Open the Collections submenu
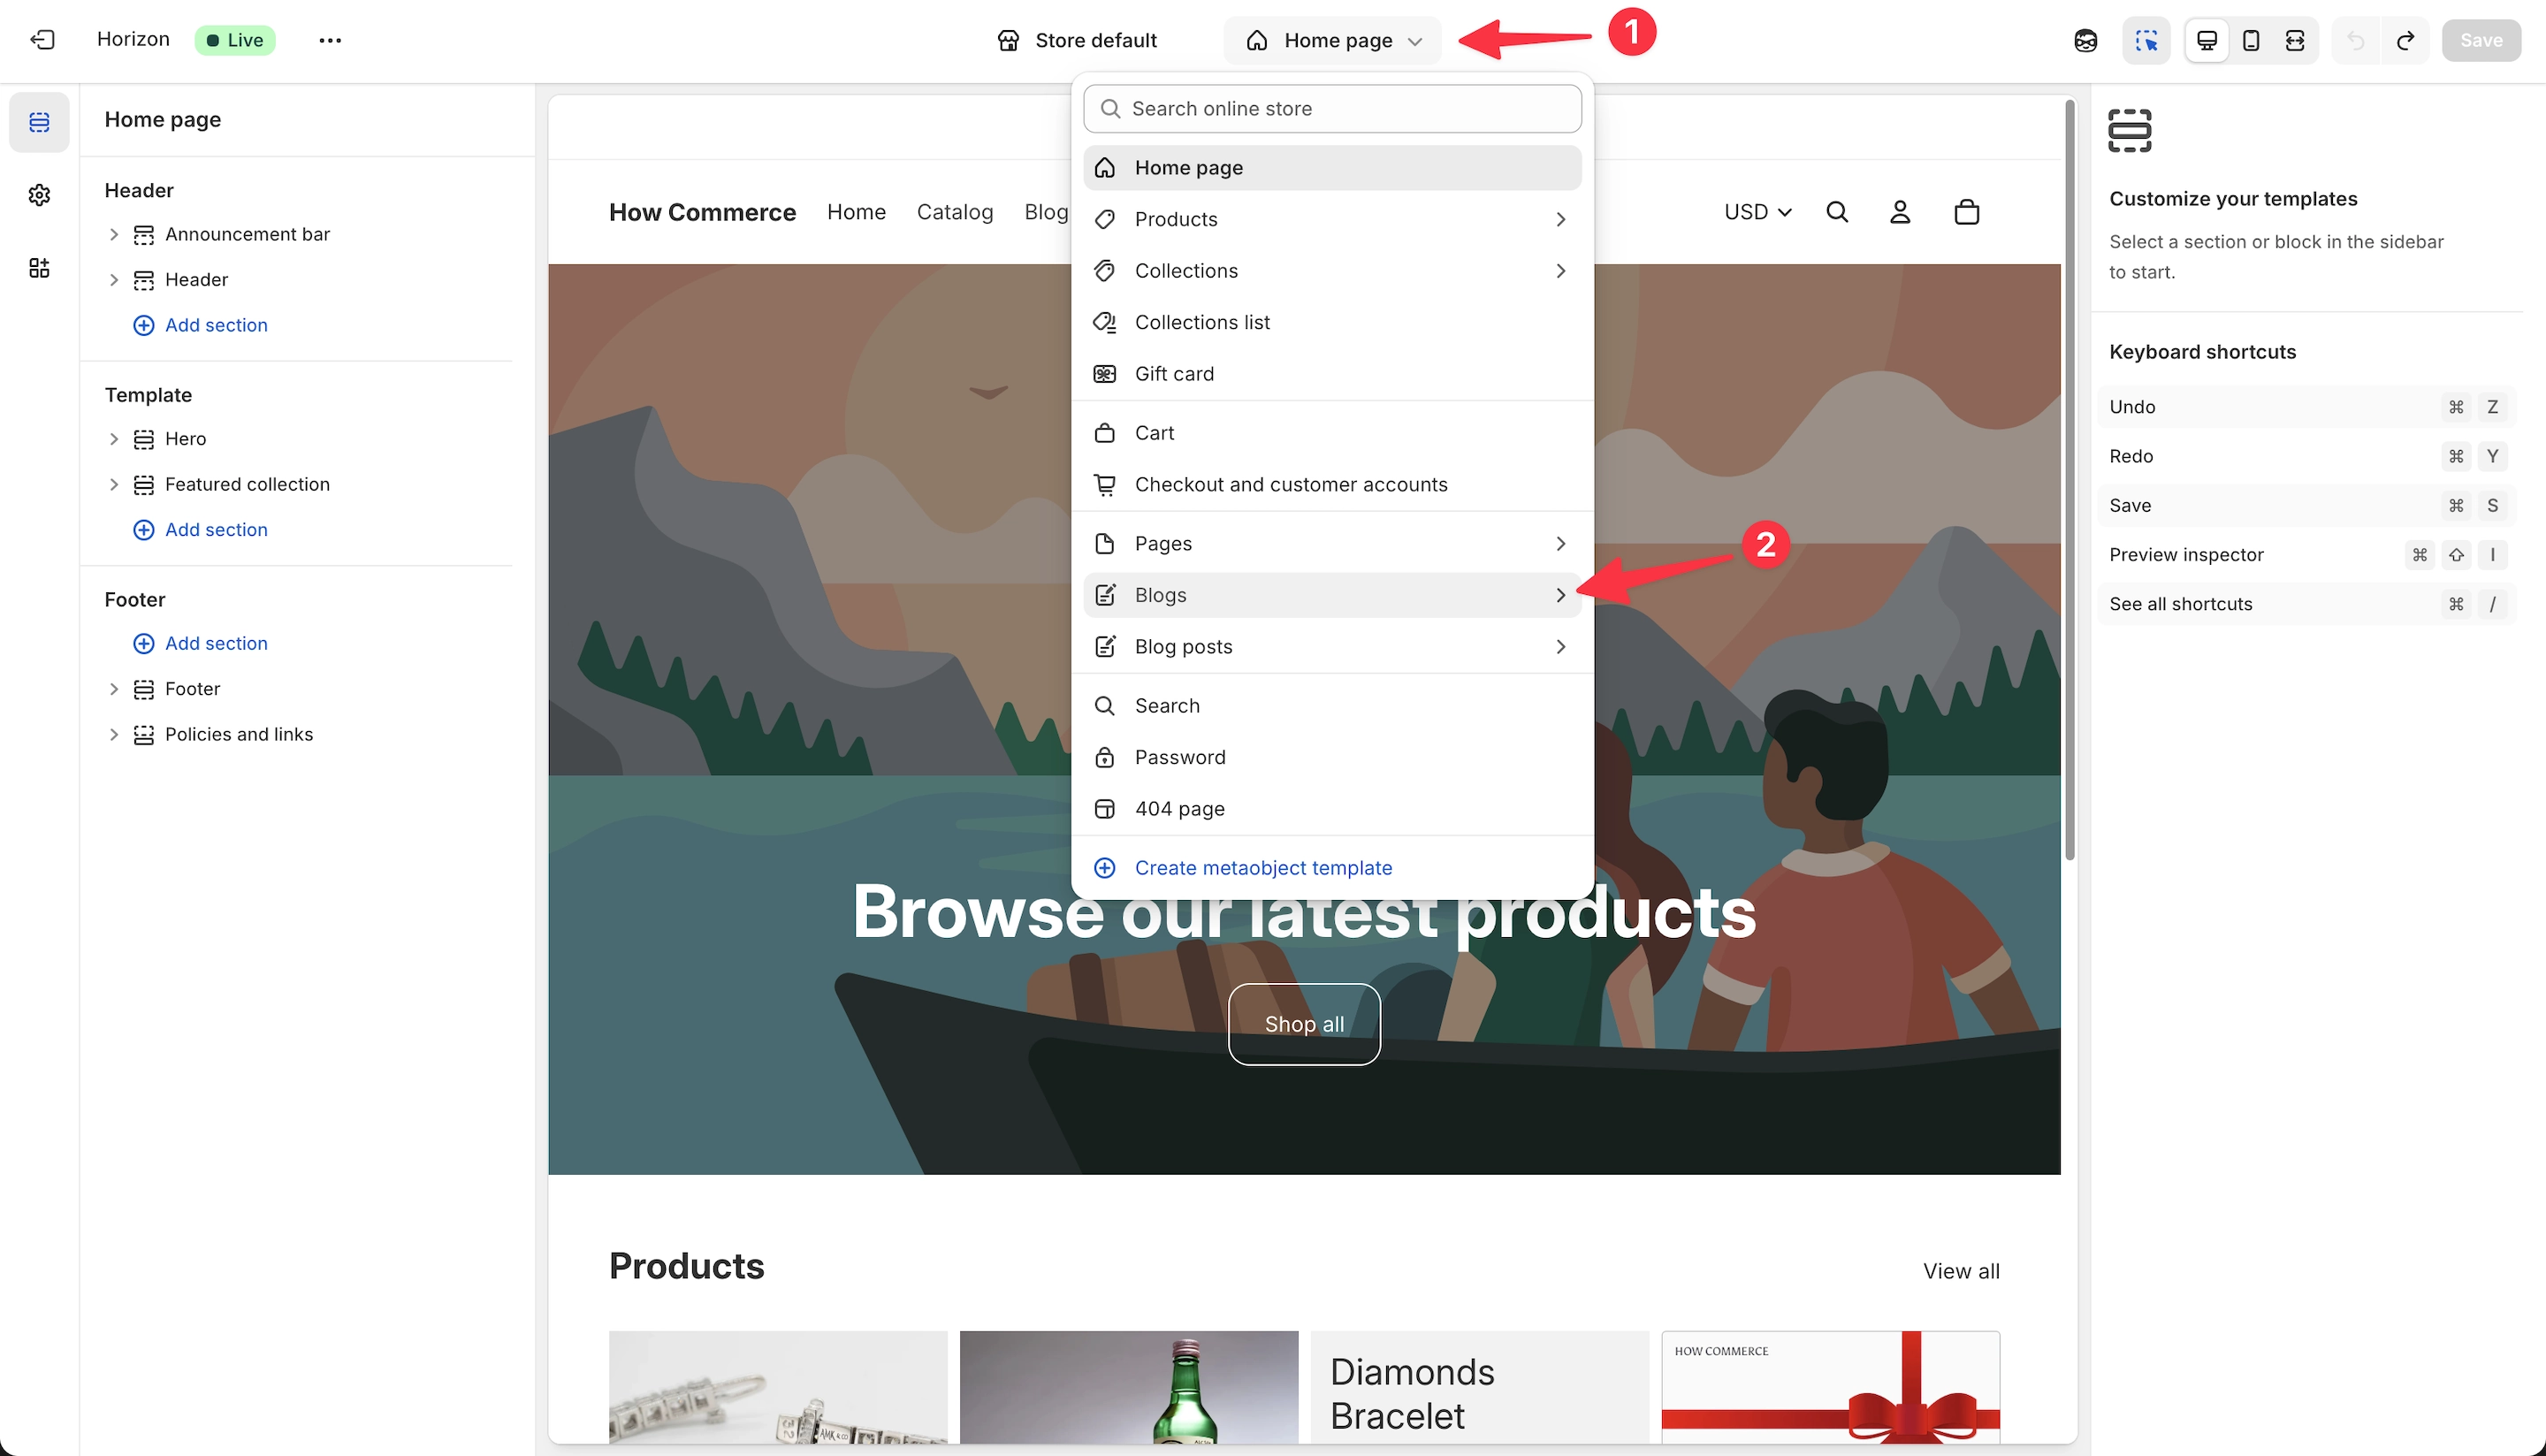The image size is (2546, 1456). point(1332,271)
